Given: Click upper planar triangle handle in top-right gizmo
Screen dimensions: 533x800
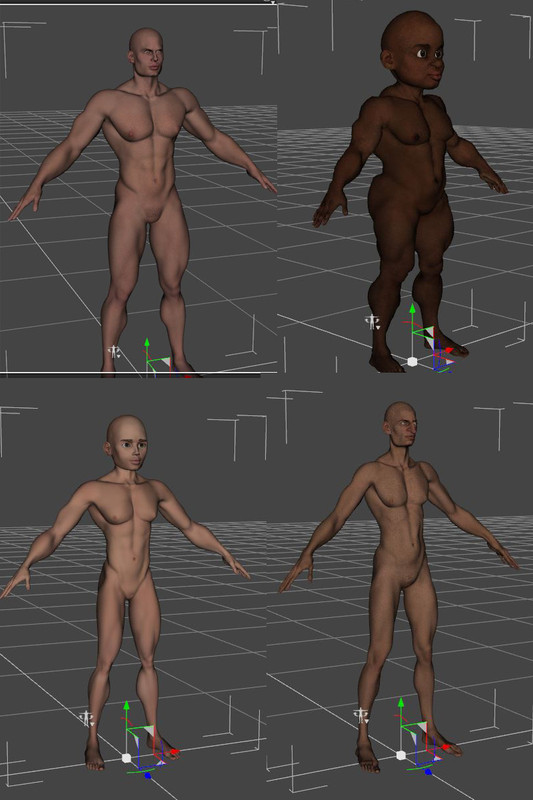Looking at the screenshot, I should [429, 331].
